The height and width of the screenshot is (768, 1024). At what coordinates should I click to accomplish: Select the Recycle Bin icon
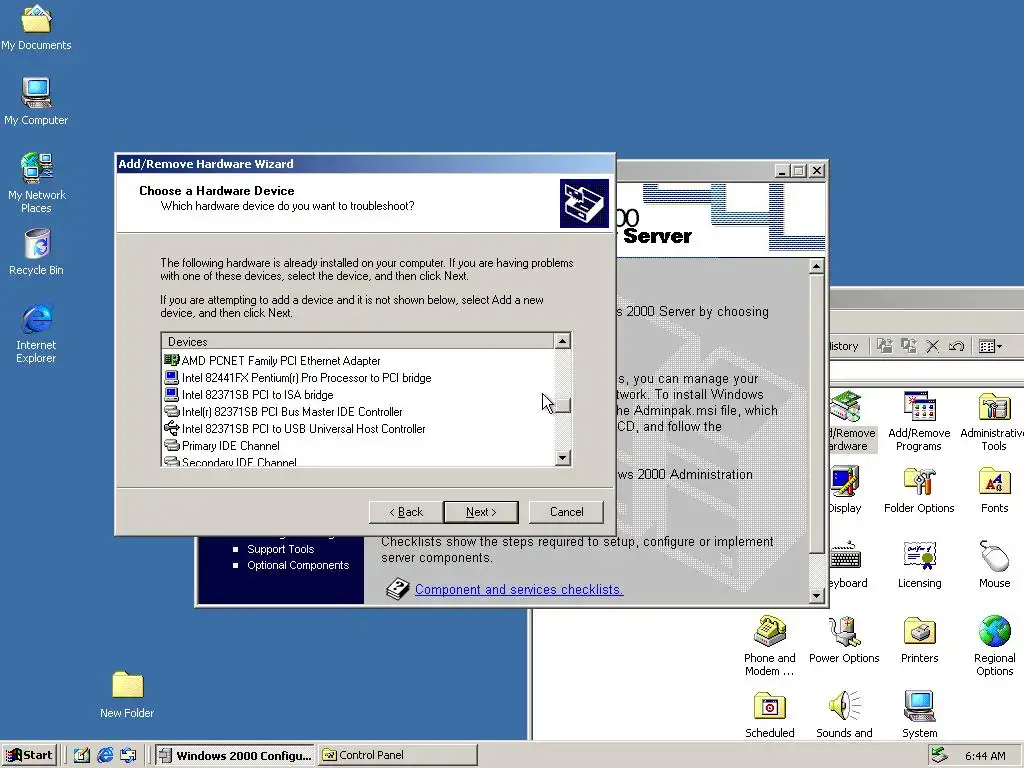pyautogui.click(x=37, y=251)
